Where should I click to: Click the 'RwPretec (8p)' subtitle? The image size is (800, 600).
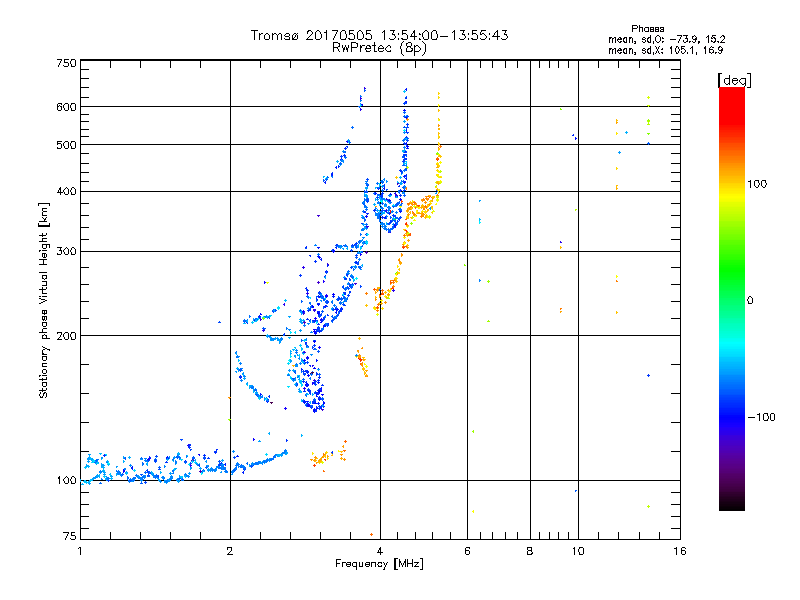pyautogui.click(x=379, y=48)
